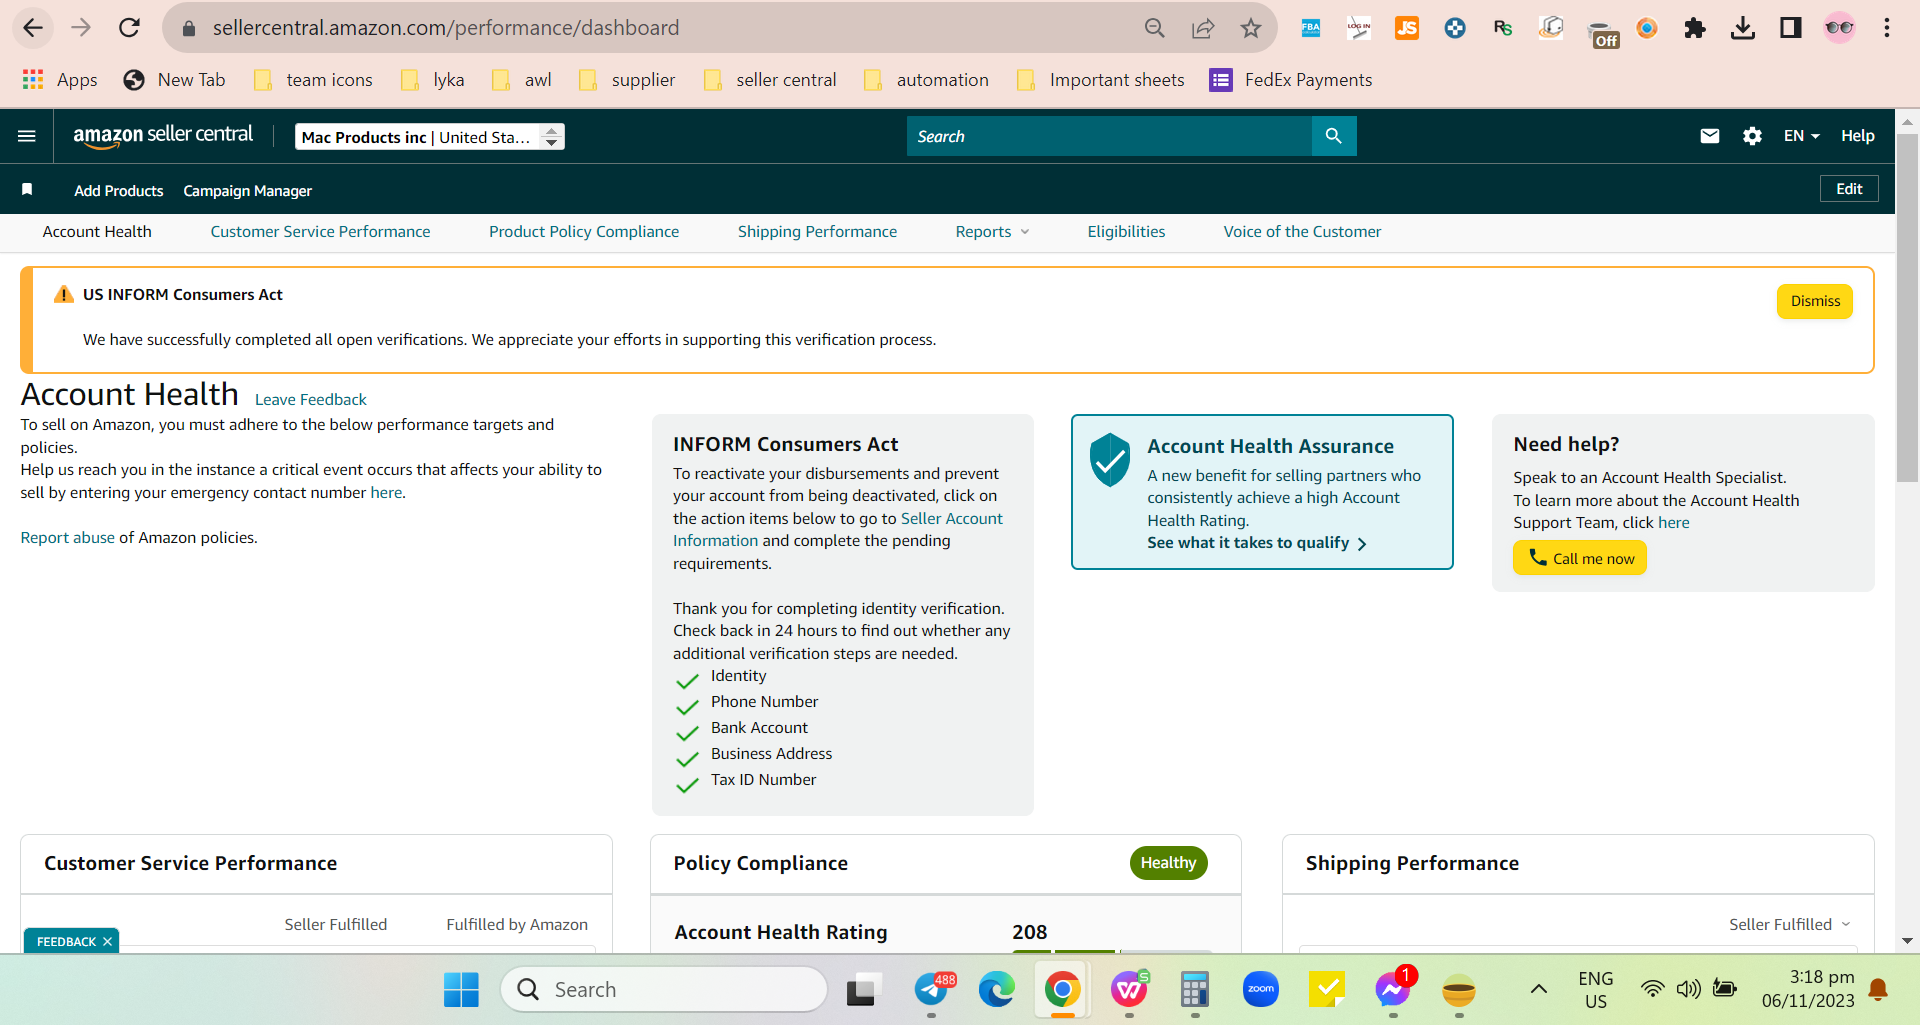Open the Help link
Image resolution: width=1920 pixels, height=1025 pixels.
(x=1858, y=136)
